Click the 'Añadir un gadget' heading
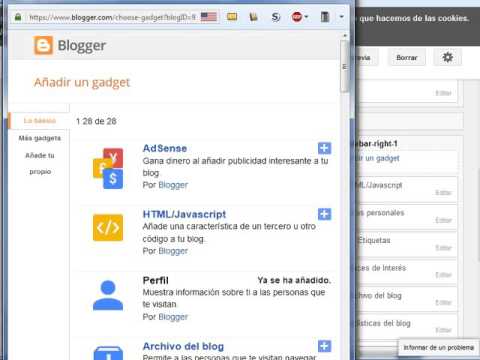 [82, 82]
